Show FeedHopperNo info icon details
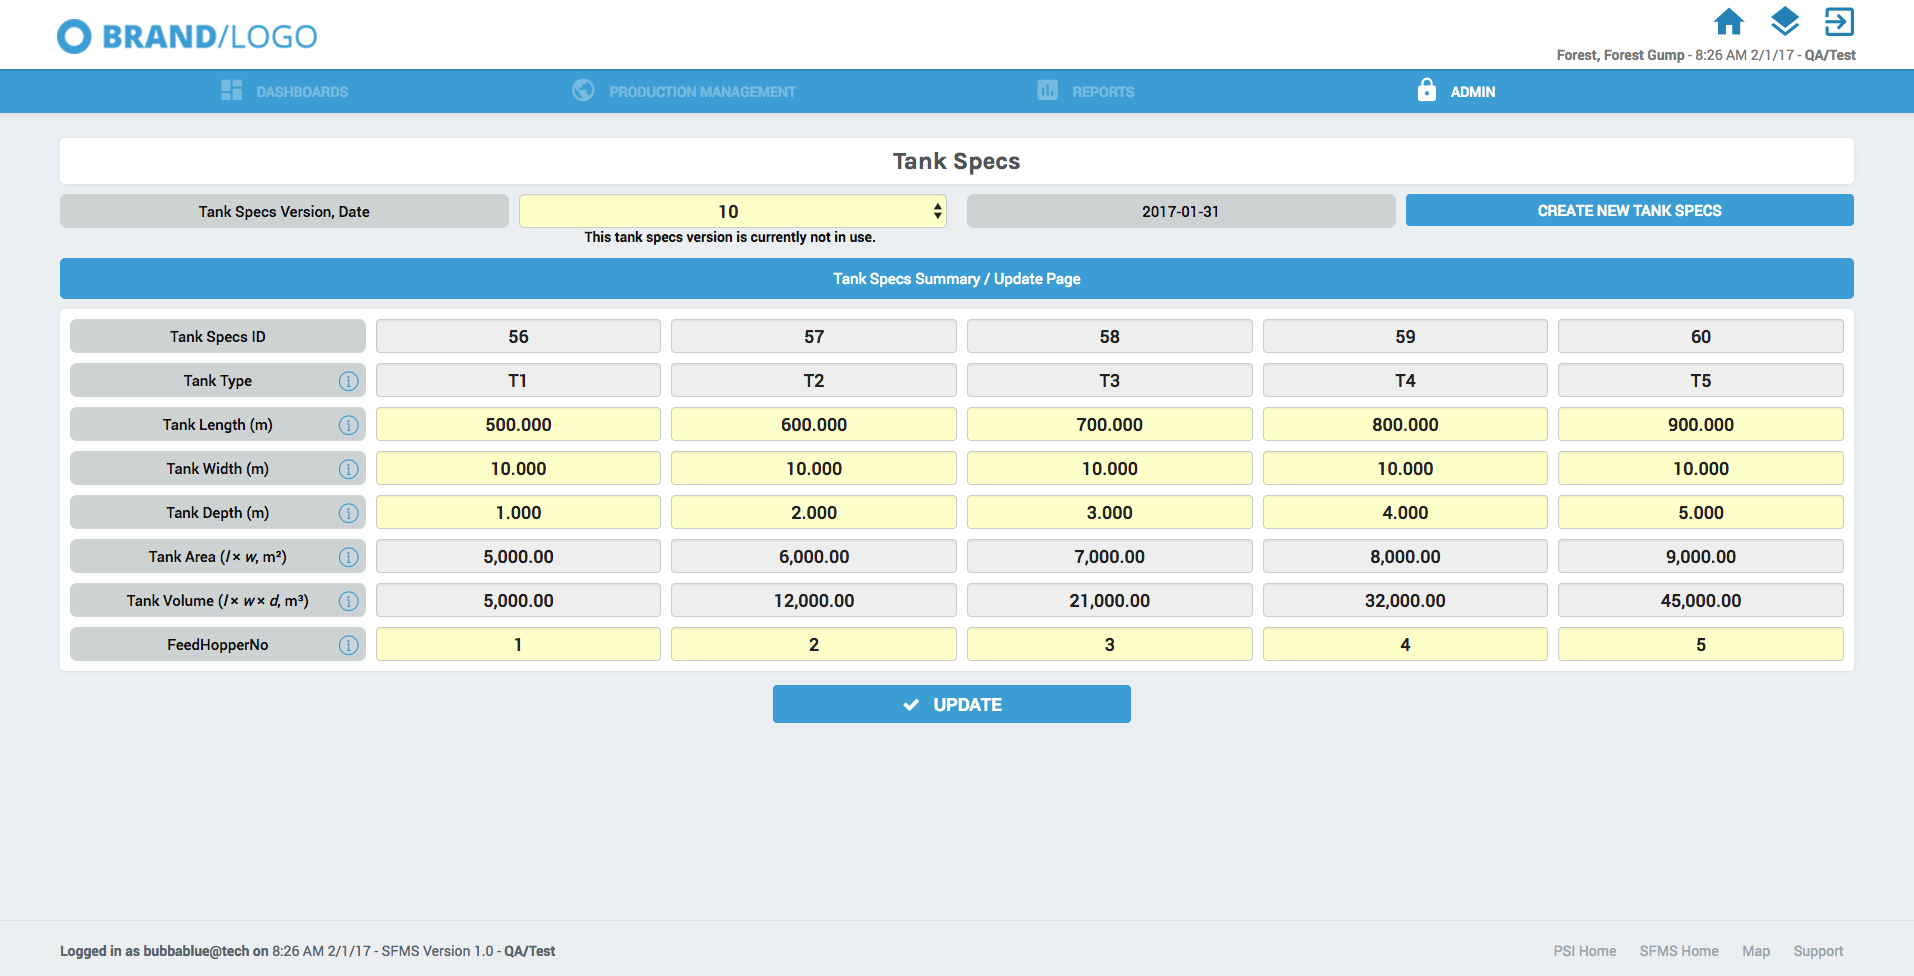Screen dimensions: 1914x976 tap(348, 645)
